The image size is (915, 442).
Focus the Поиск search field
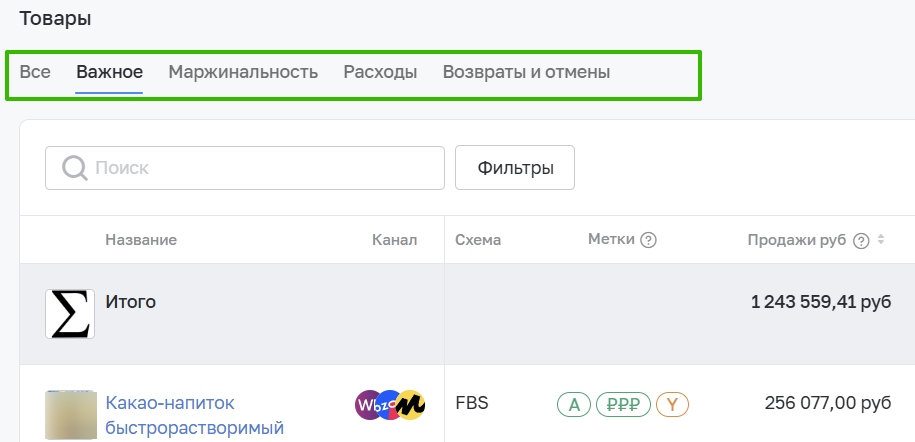click(x=245, y=168)
